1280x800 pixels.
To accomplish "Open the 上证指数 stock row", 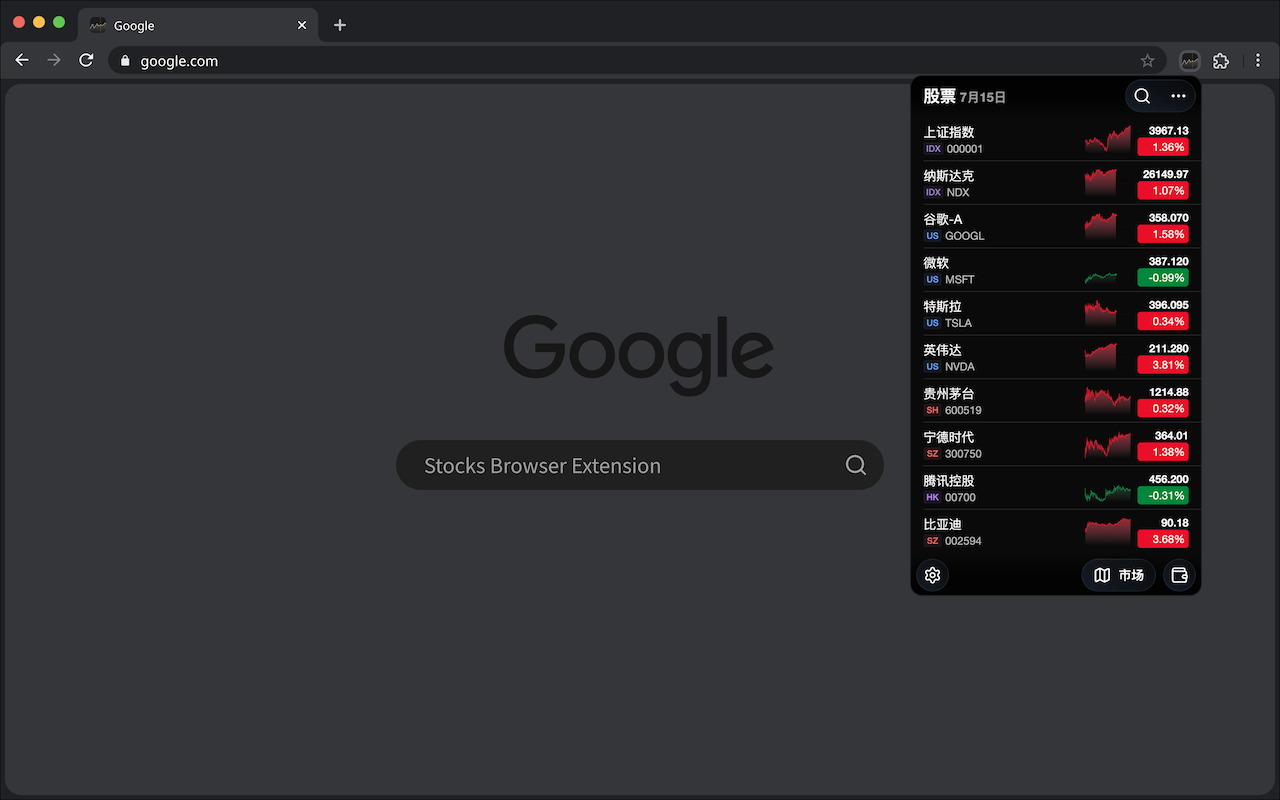I will (1056, 139).
